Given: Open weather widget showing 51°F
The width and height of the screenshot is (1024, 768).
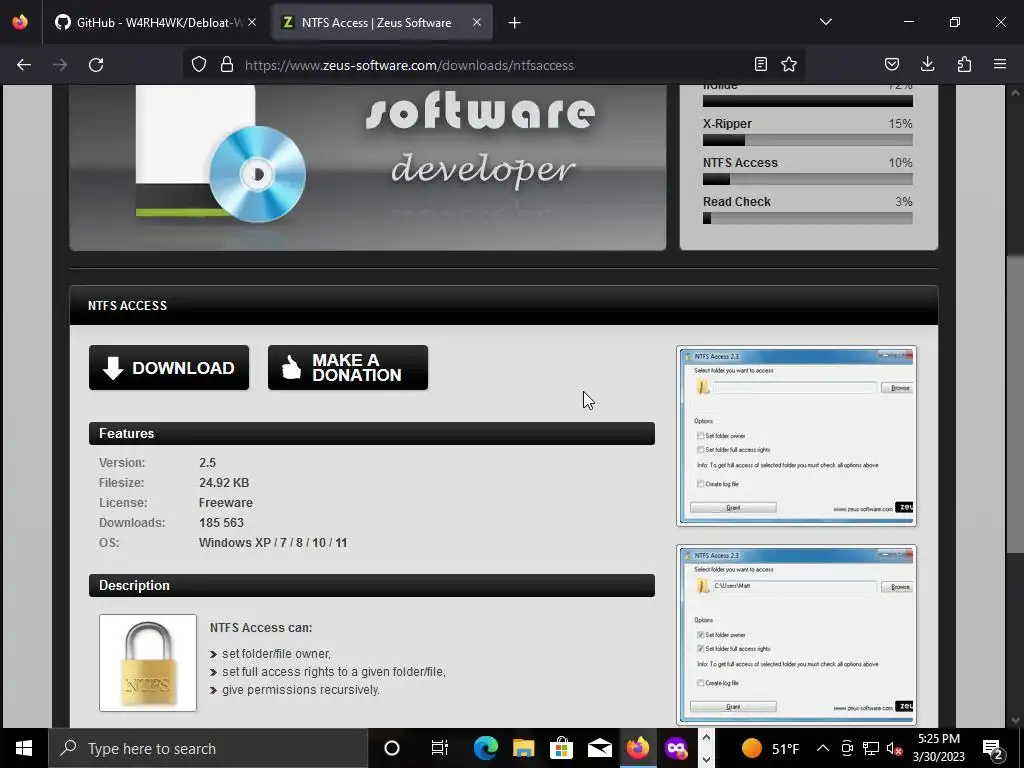Looking at the screenshot, I should click(771, 748).
